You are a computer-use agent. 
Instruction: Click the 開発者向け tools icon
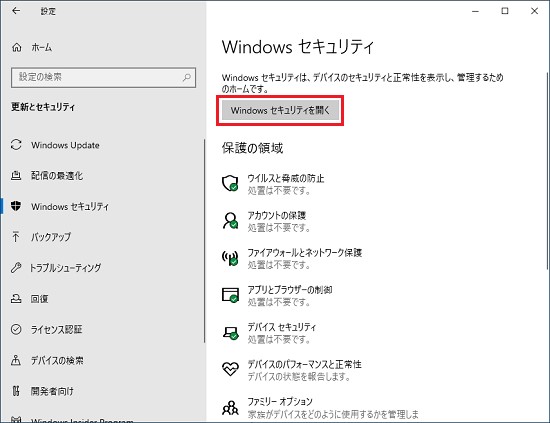click(16, 391)
